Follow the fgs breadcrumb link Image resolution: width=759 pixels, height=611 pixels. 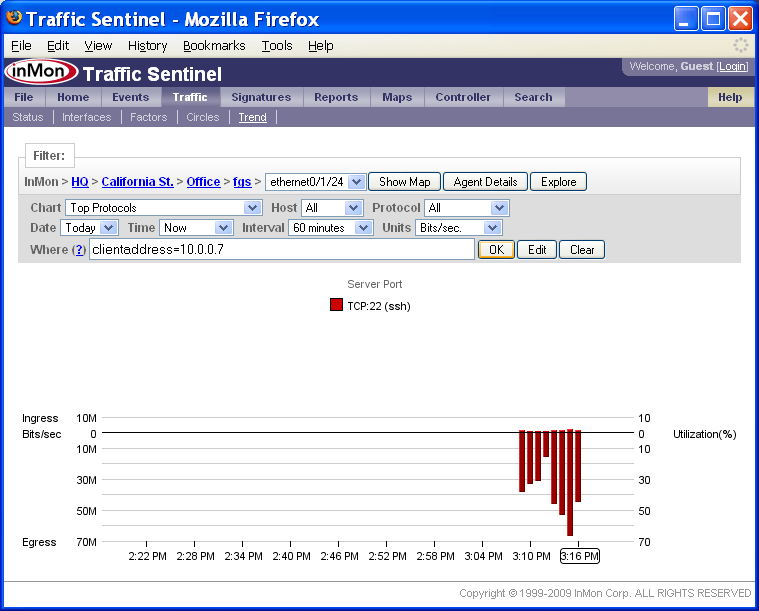tap(242, 182)
